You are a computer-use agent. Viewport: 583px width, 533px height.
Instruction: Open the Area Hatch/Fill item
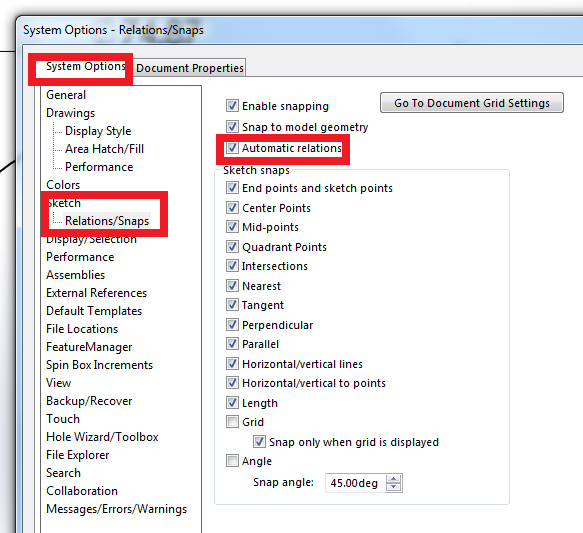[104, 149]
